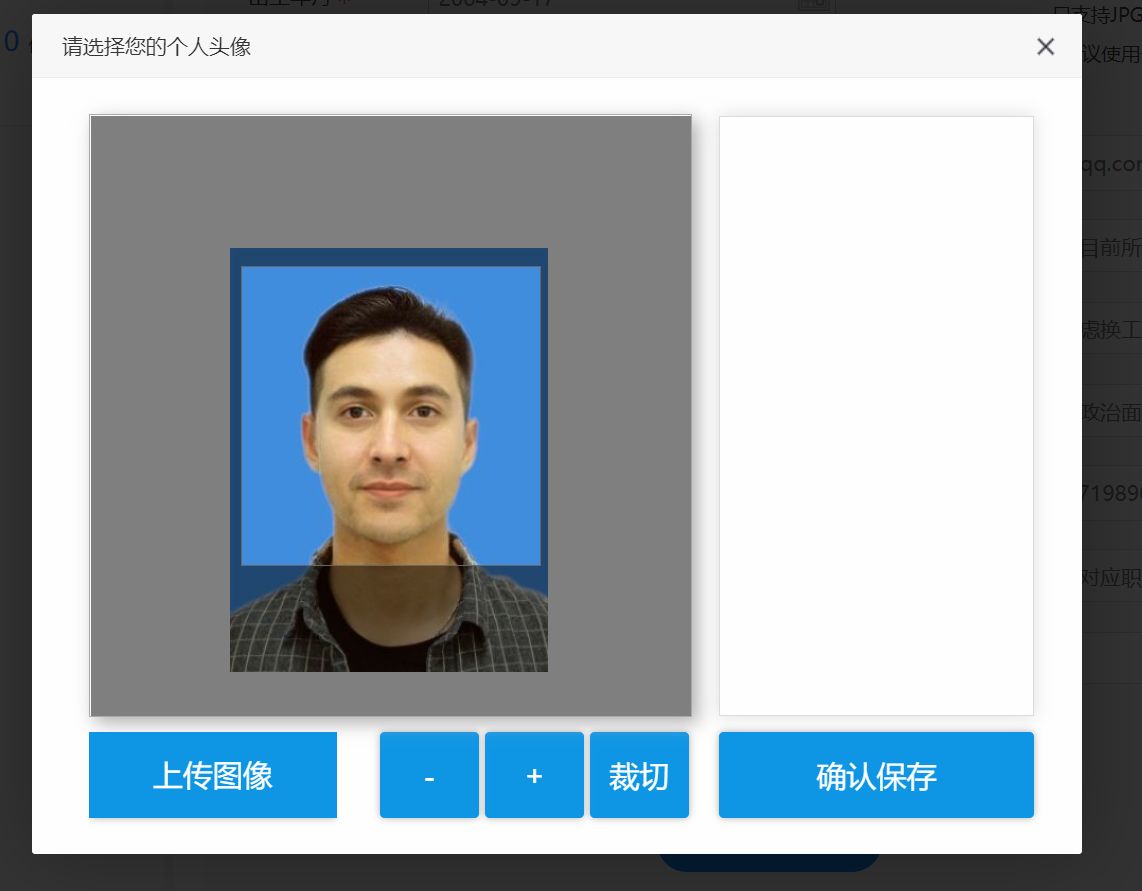Select the crop selection frame on the photo
Image resolution: width=1142 pixels, height=891 pixels.
click(390, 415)
